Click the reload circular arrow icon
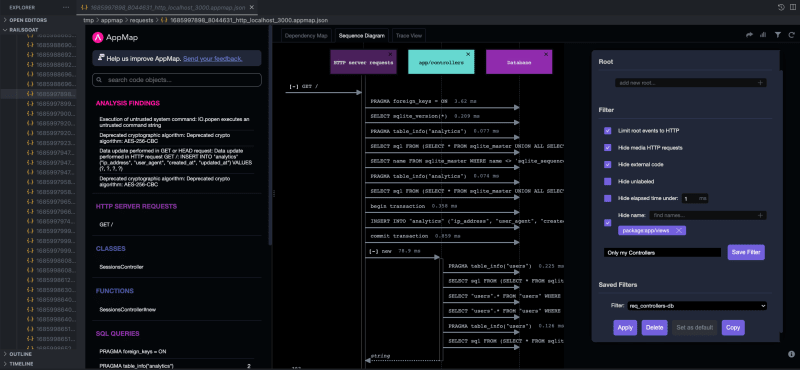800x370 pixels. (x=792, y=35)
